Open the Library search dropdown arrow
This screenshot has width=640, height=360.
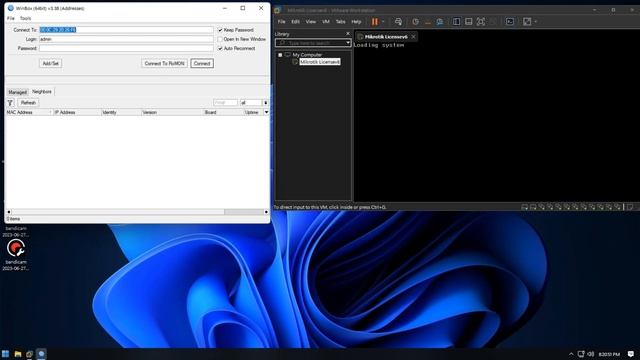tap(348, 43)
